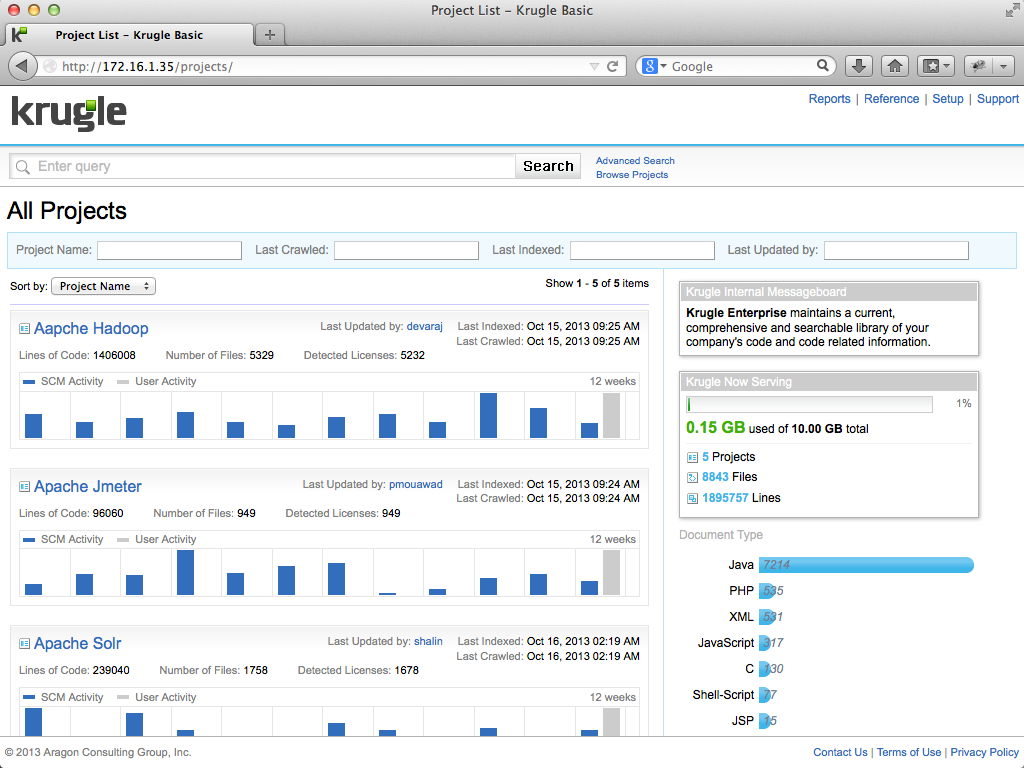Open the Apache Jmeter project
Viewport: 1024px width, 768px height.
88,487
